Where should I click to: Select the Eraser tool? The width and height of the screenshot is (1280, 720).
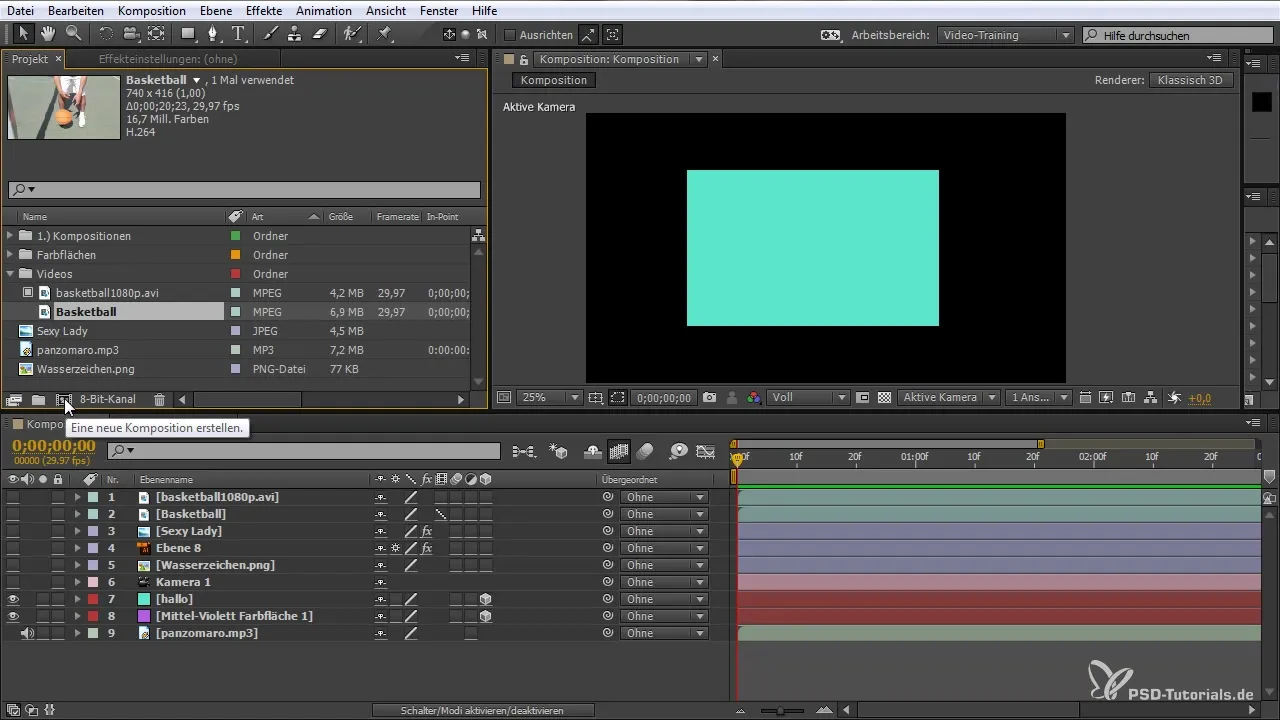tap(319, 34)
